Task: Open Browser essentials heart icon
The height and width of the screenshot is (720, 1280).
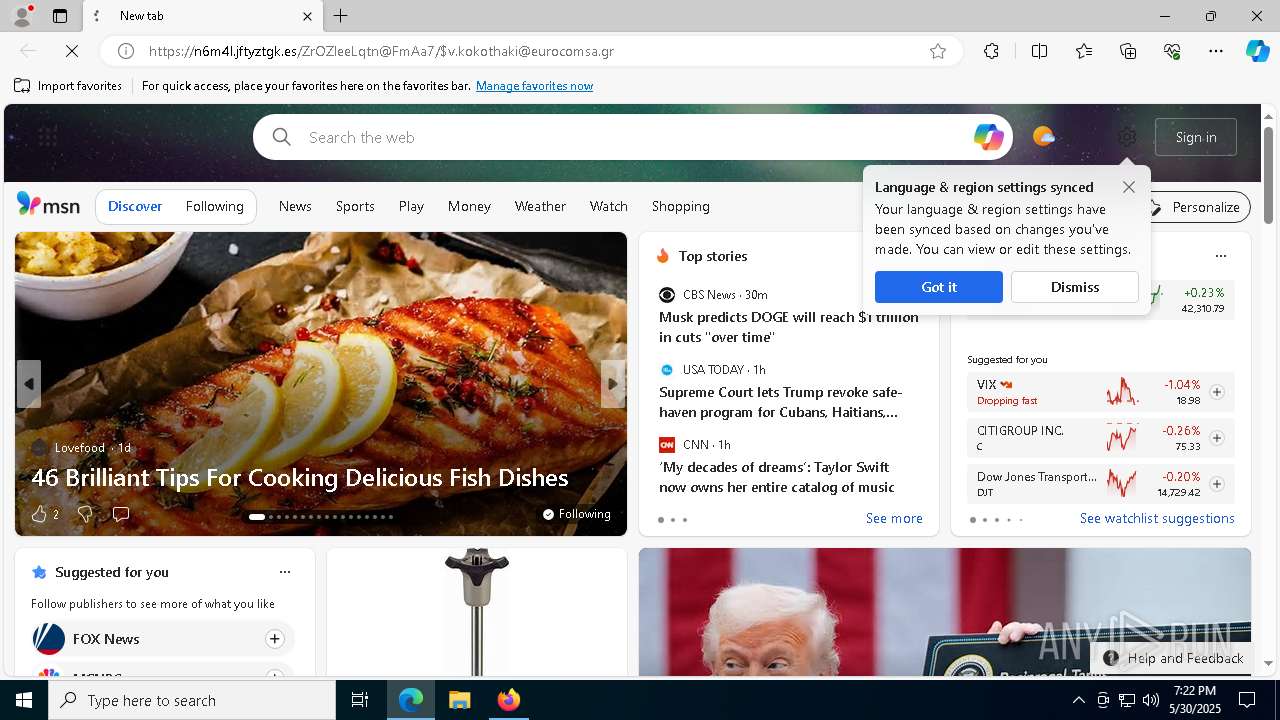Action: pyautogui.click(x=1172, y=51)
